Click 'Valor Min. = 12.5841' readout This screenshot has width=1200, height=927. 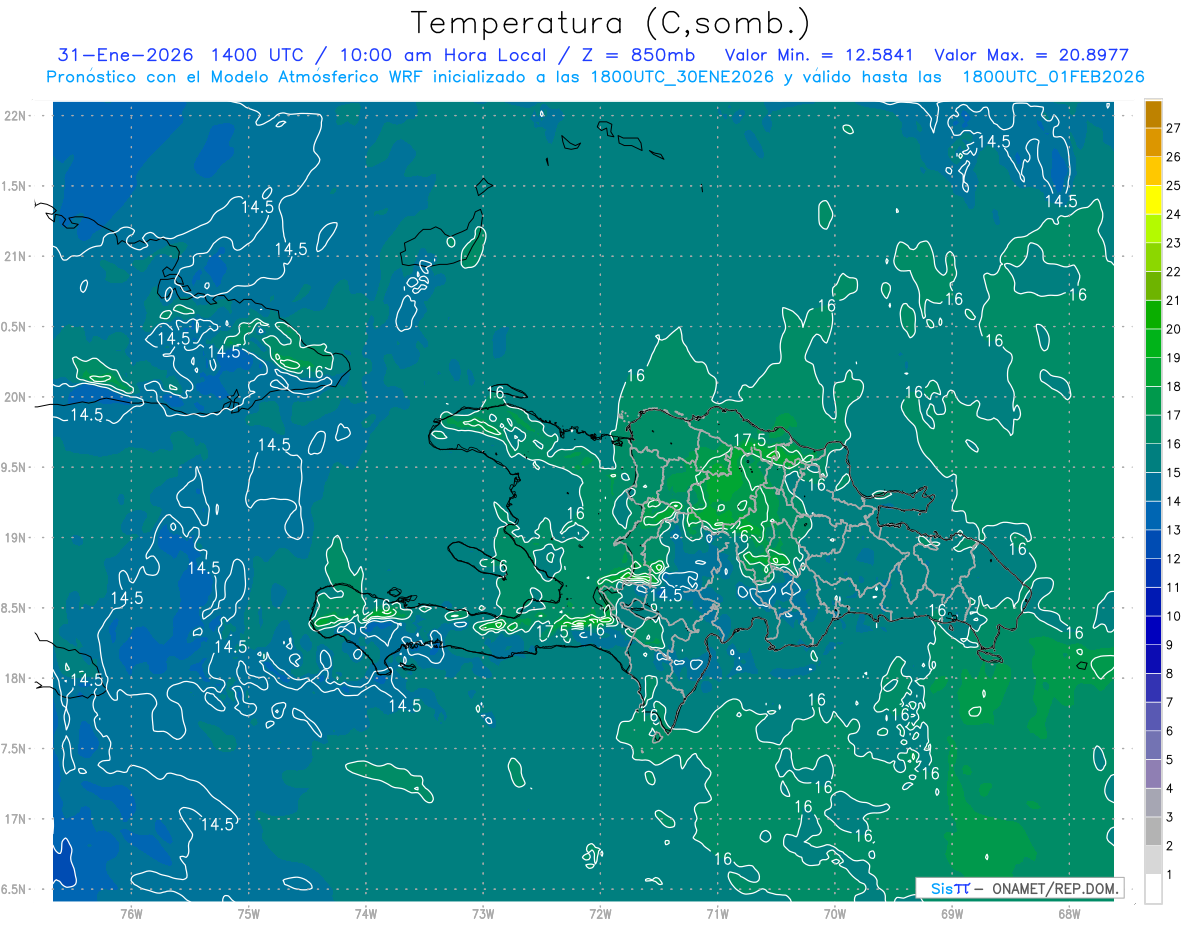click(818, 55)
